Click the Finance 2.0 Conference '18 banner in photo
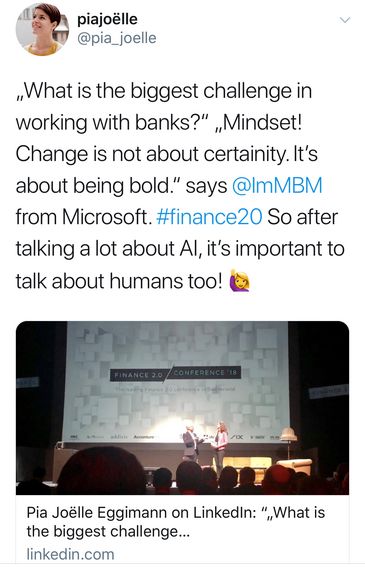365x567 pixels. [175, 374]
